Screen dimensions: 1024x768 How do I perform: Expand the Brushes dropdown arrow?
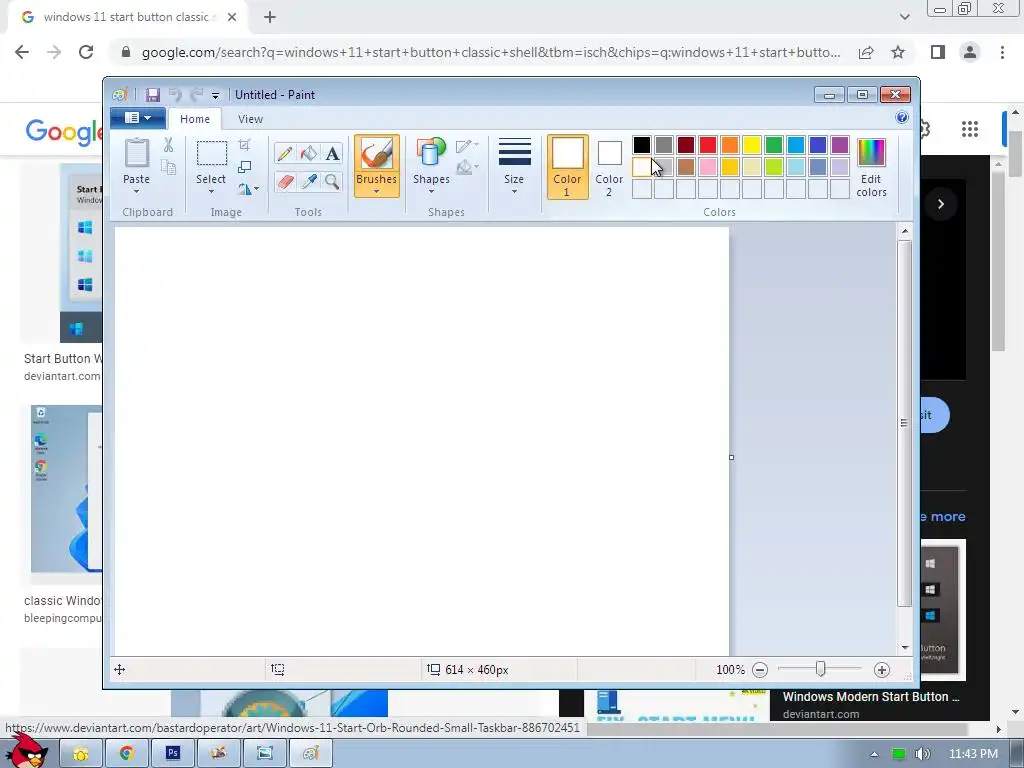coord(377,191)
